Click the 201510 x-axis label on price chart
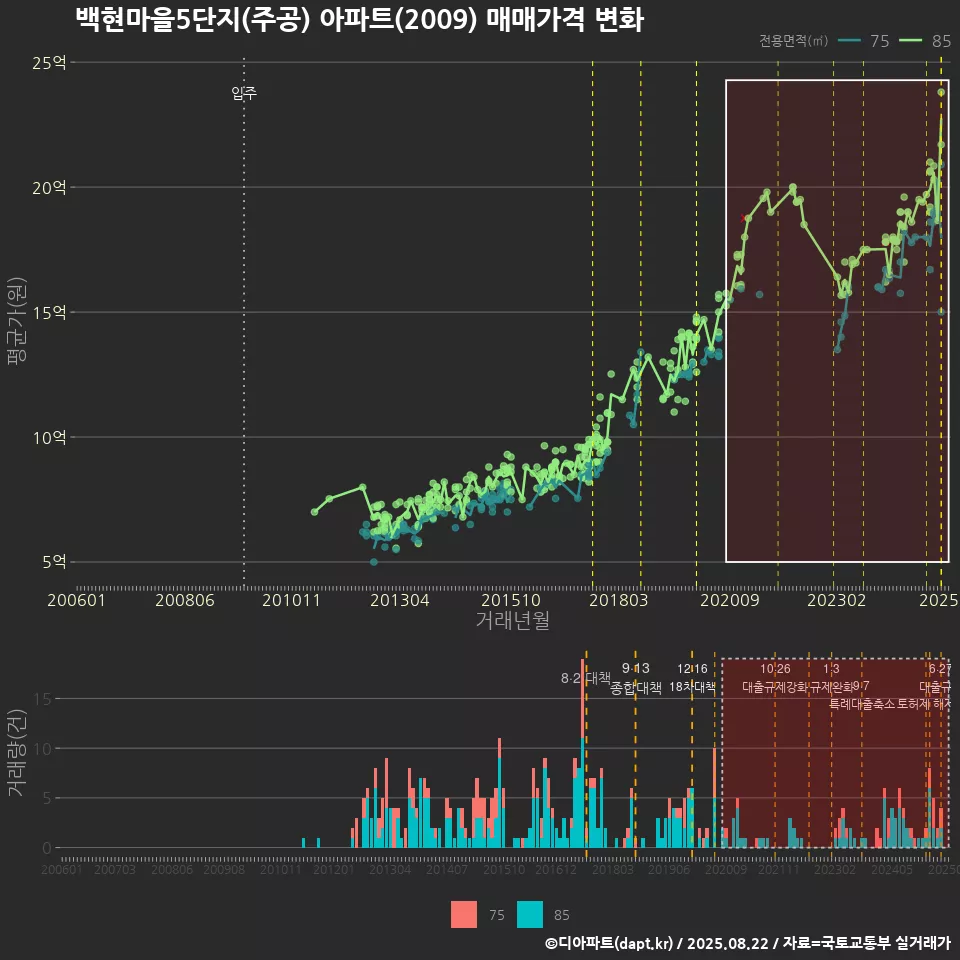 coord(511,600)
